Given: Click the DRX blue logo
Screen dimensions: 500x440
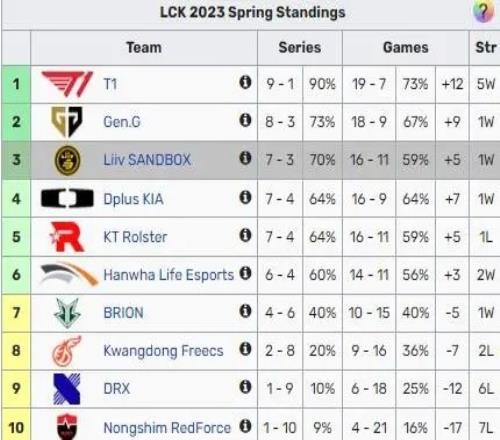Looking at the screenshot, I should tap(67, 389).
